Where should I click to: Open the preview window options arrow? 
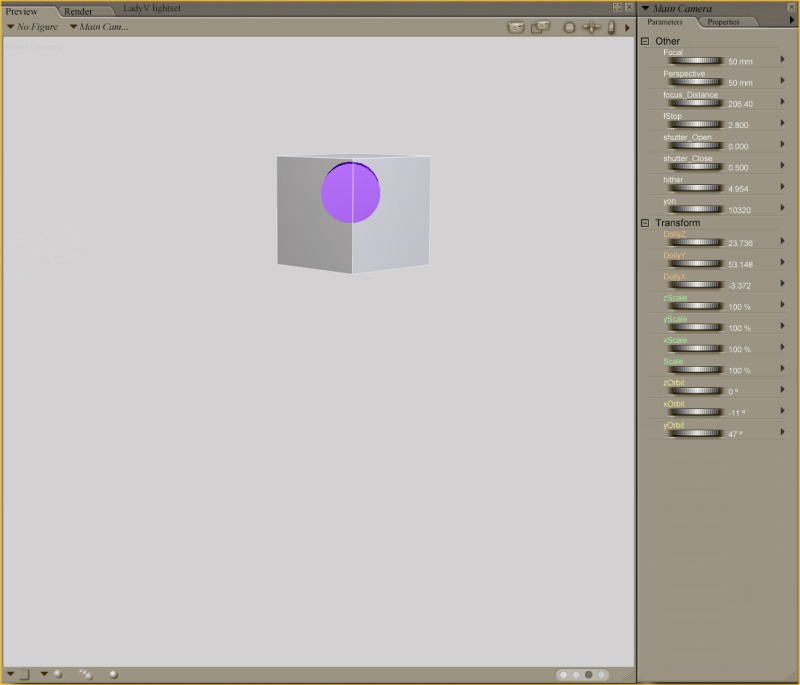click(x=628, y=28)
